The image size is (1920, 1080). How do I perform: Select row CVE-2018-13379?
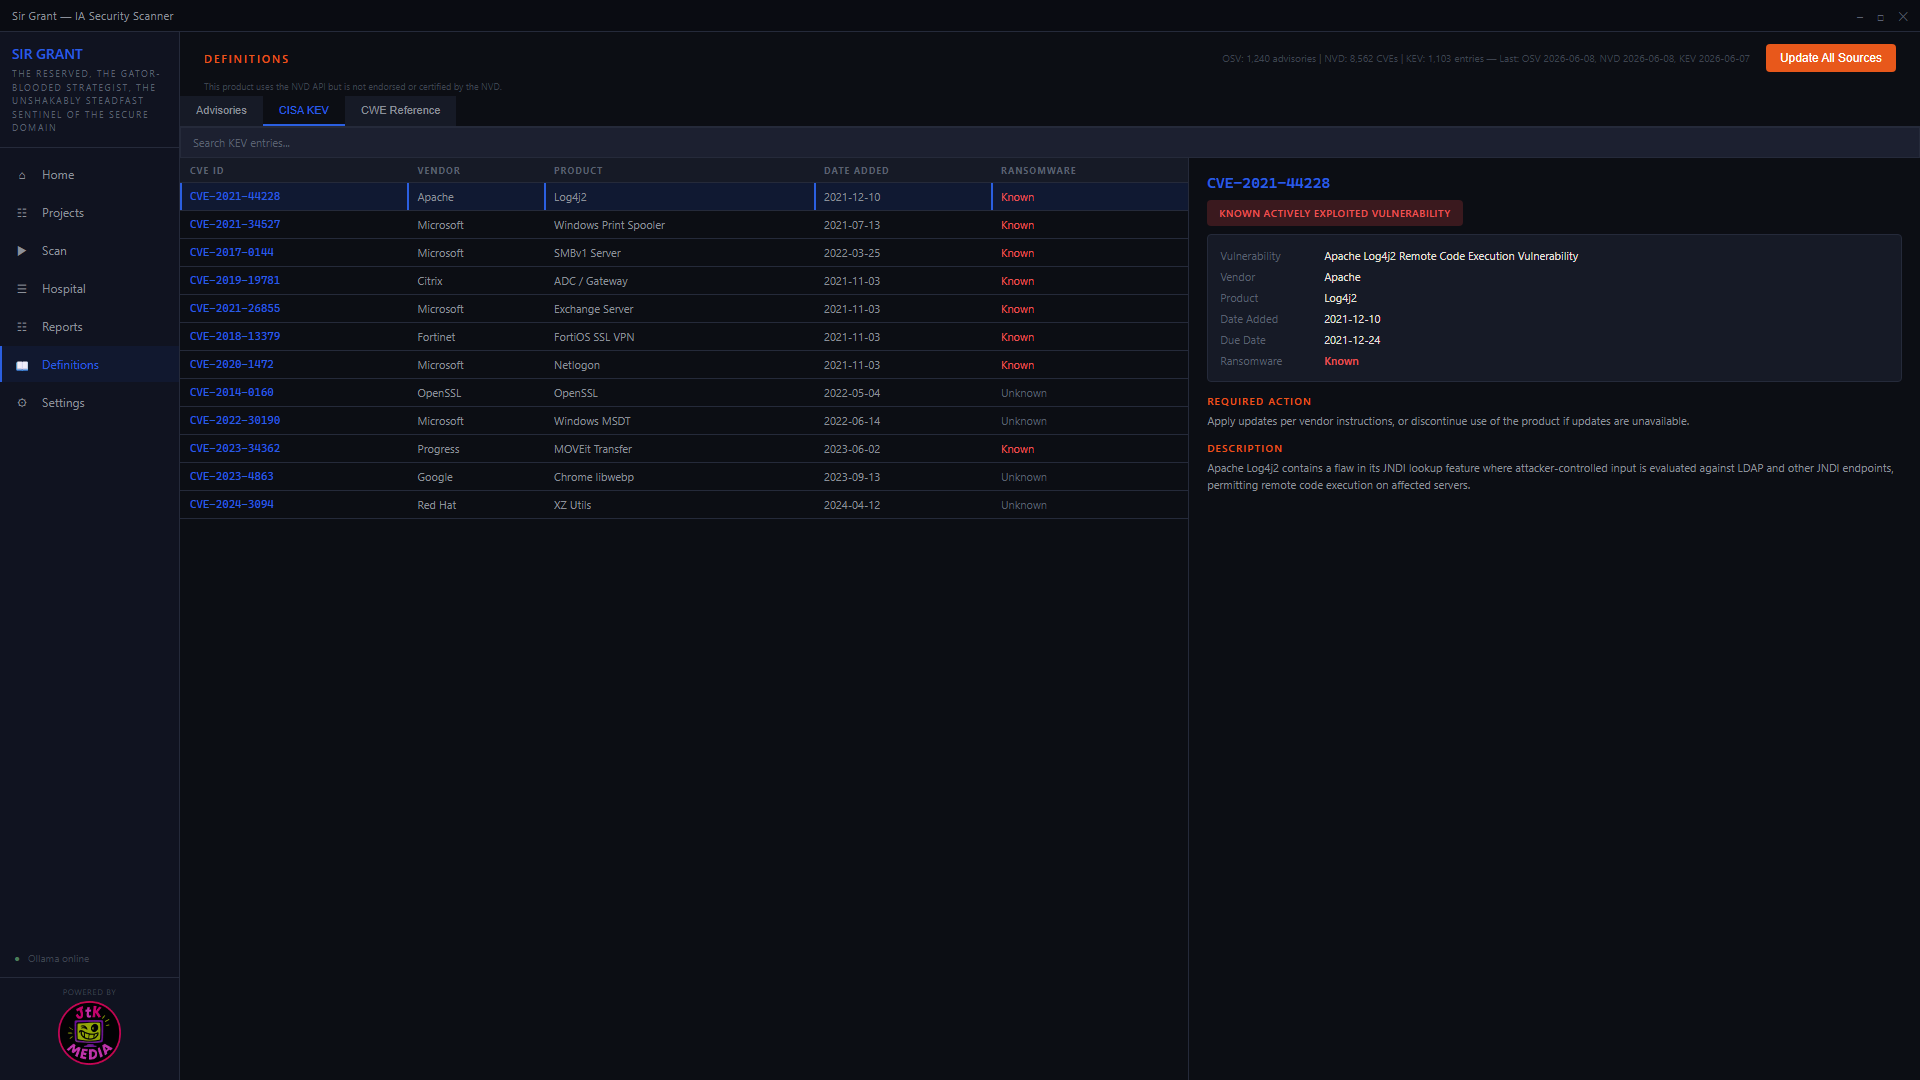(684, 337)
